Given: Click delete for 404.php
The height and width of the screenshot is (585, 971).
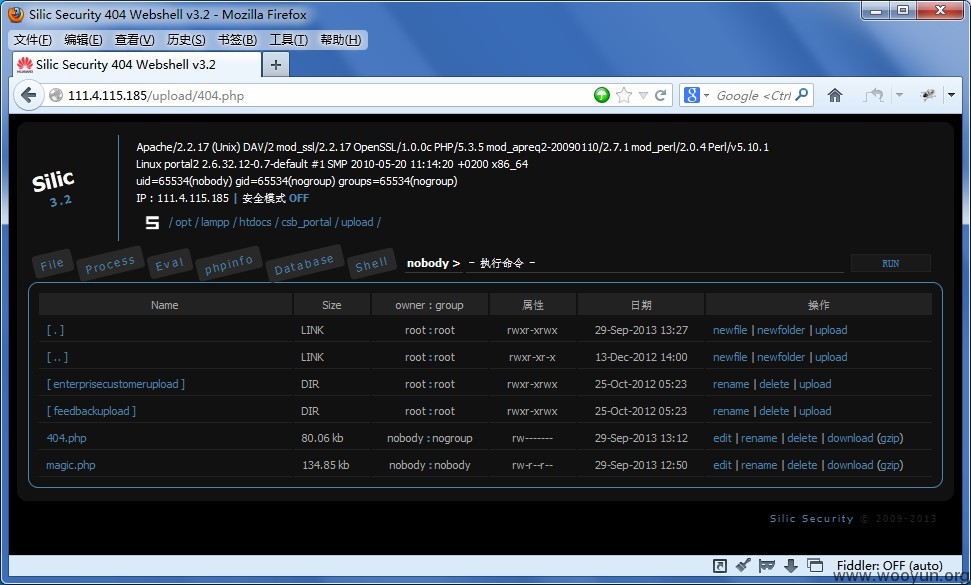Looking at the screenshot, I should (x=802, y=438).
